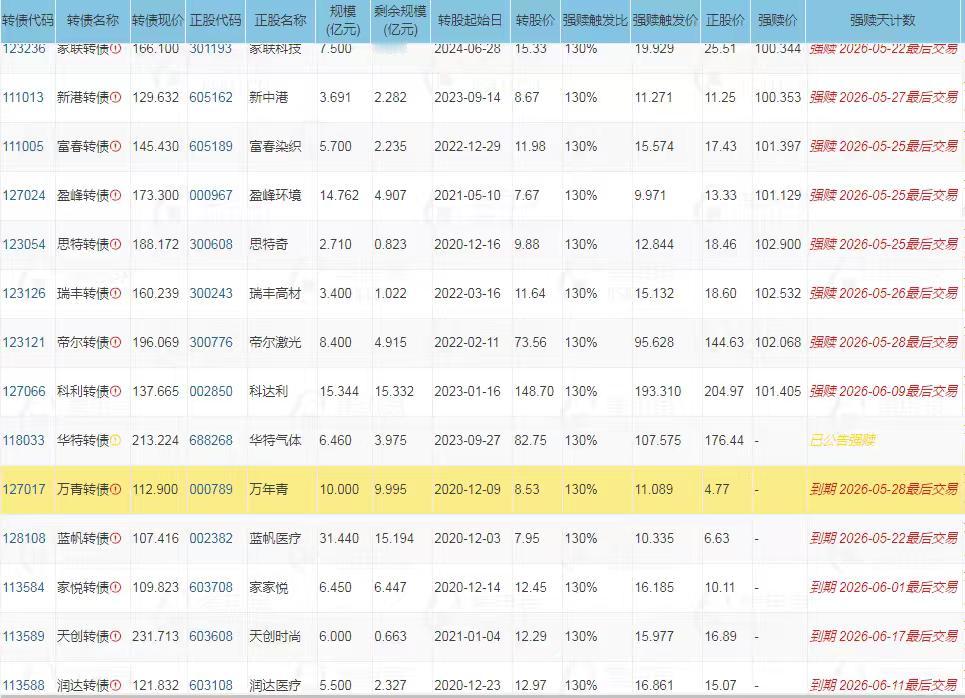Sort by the 规模(亿元) column header

(x=343, y=20)
